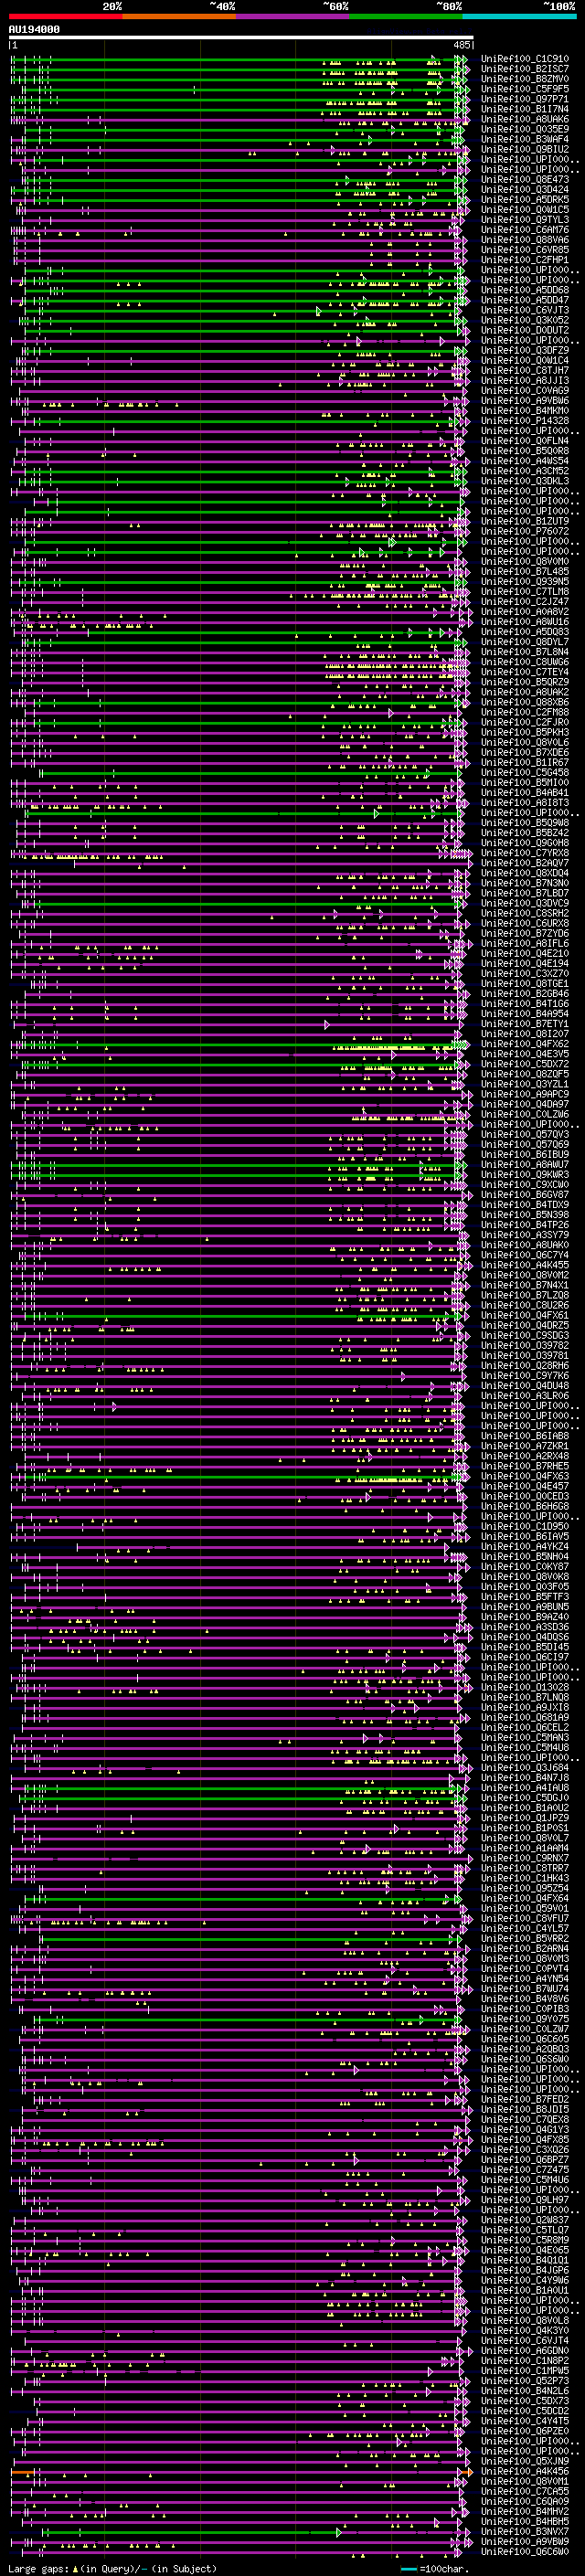
Task: Select label UniRef100_A5DD68
Action: pyautogui.click(x=525, y=291)
